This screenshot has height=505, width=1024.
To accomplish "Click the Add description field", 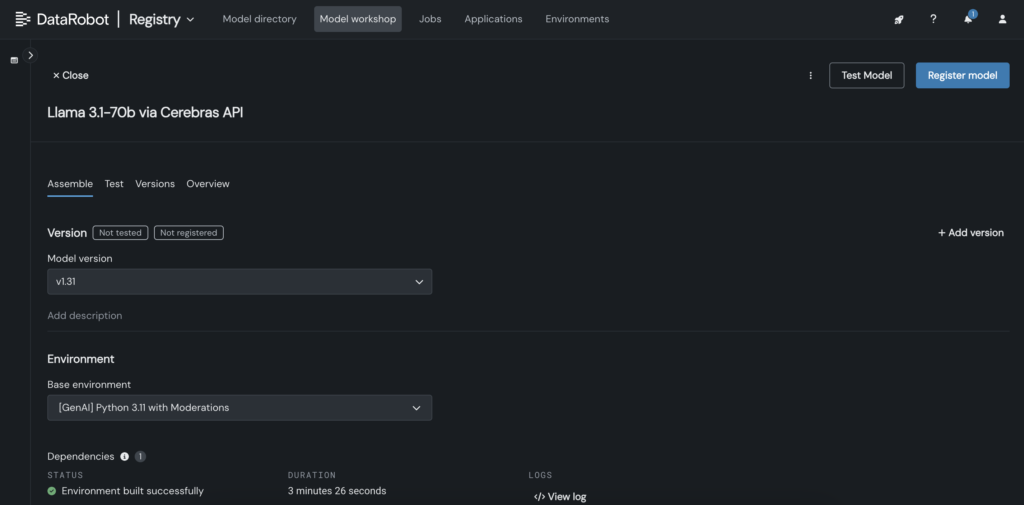I will (x=85, y=316).
